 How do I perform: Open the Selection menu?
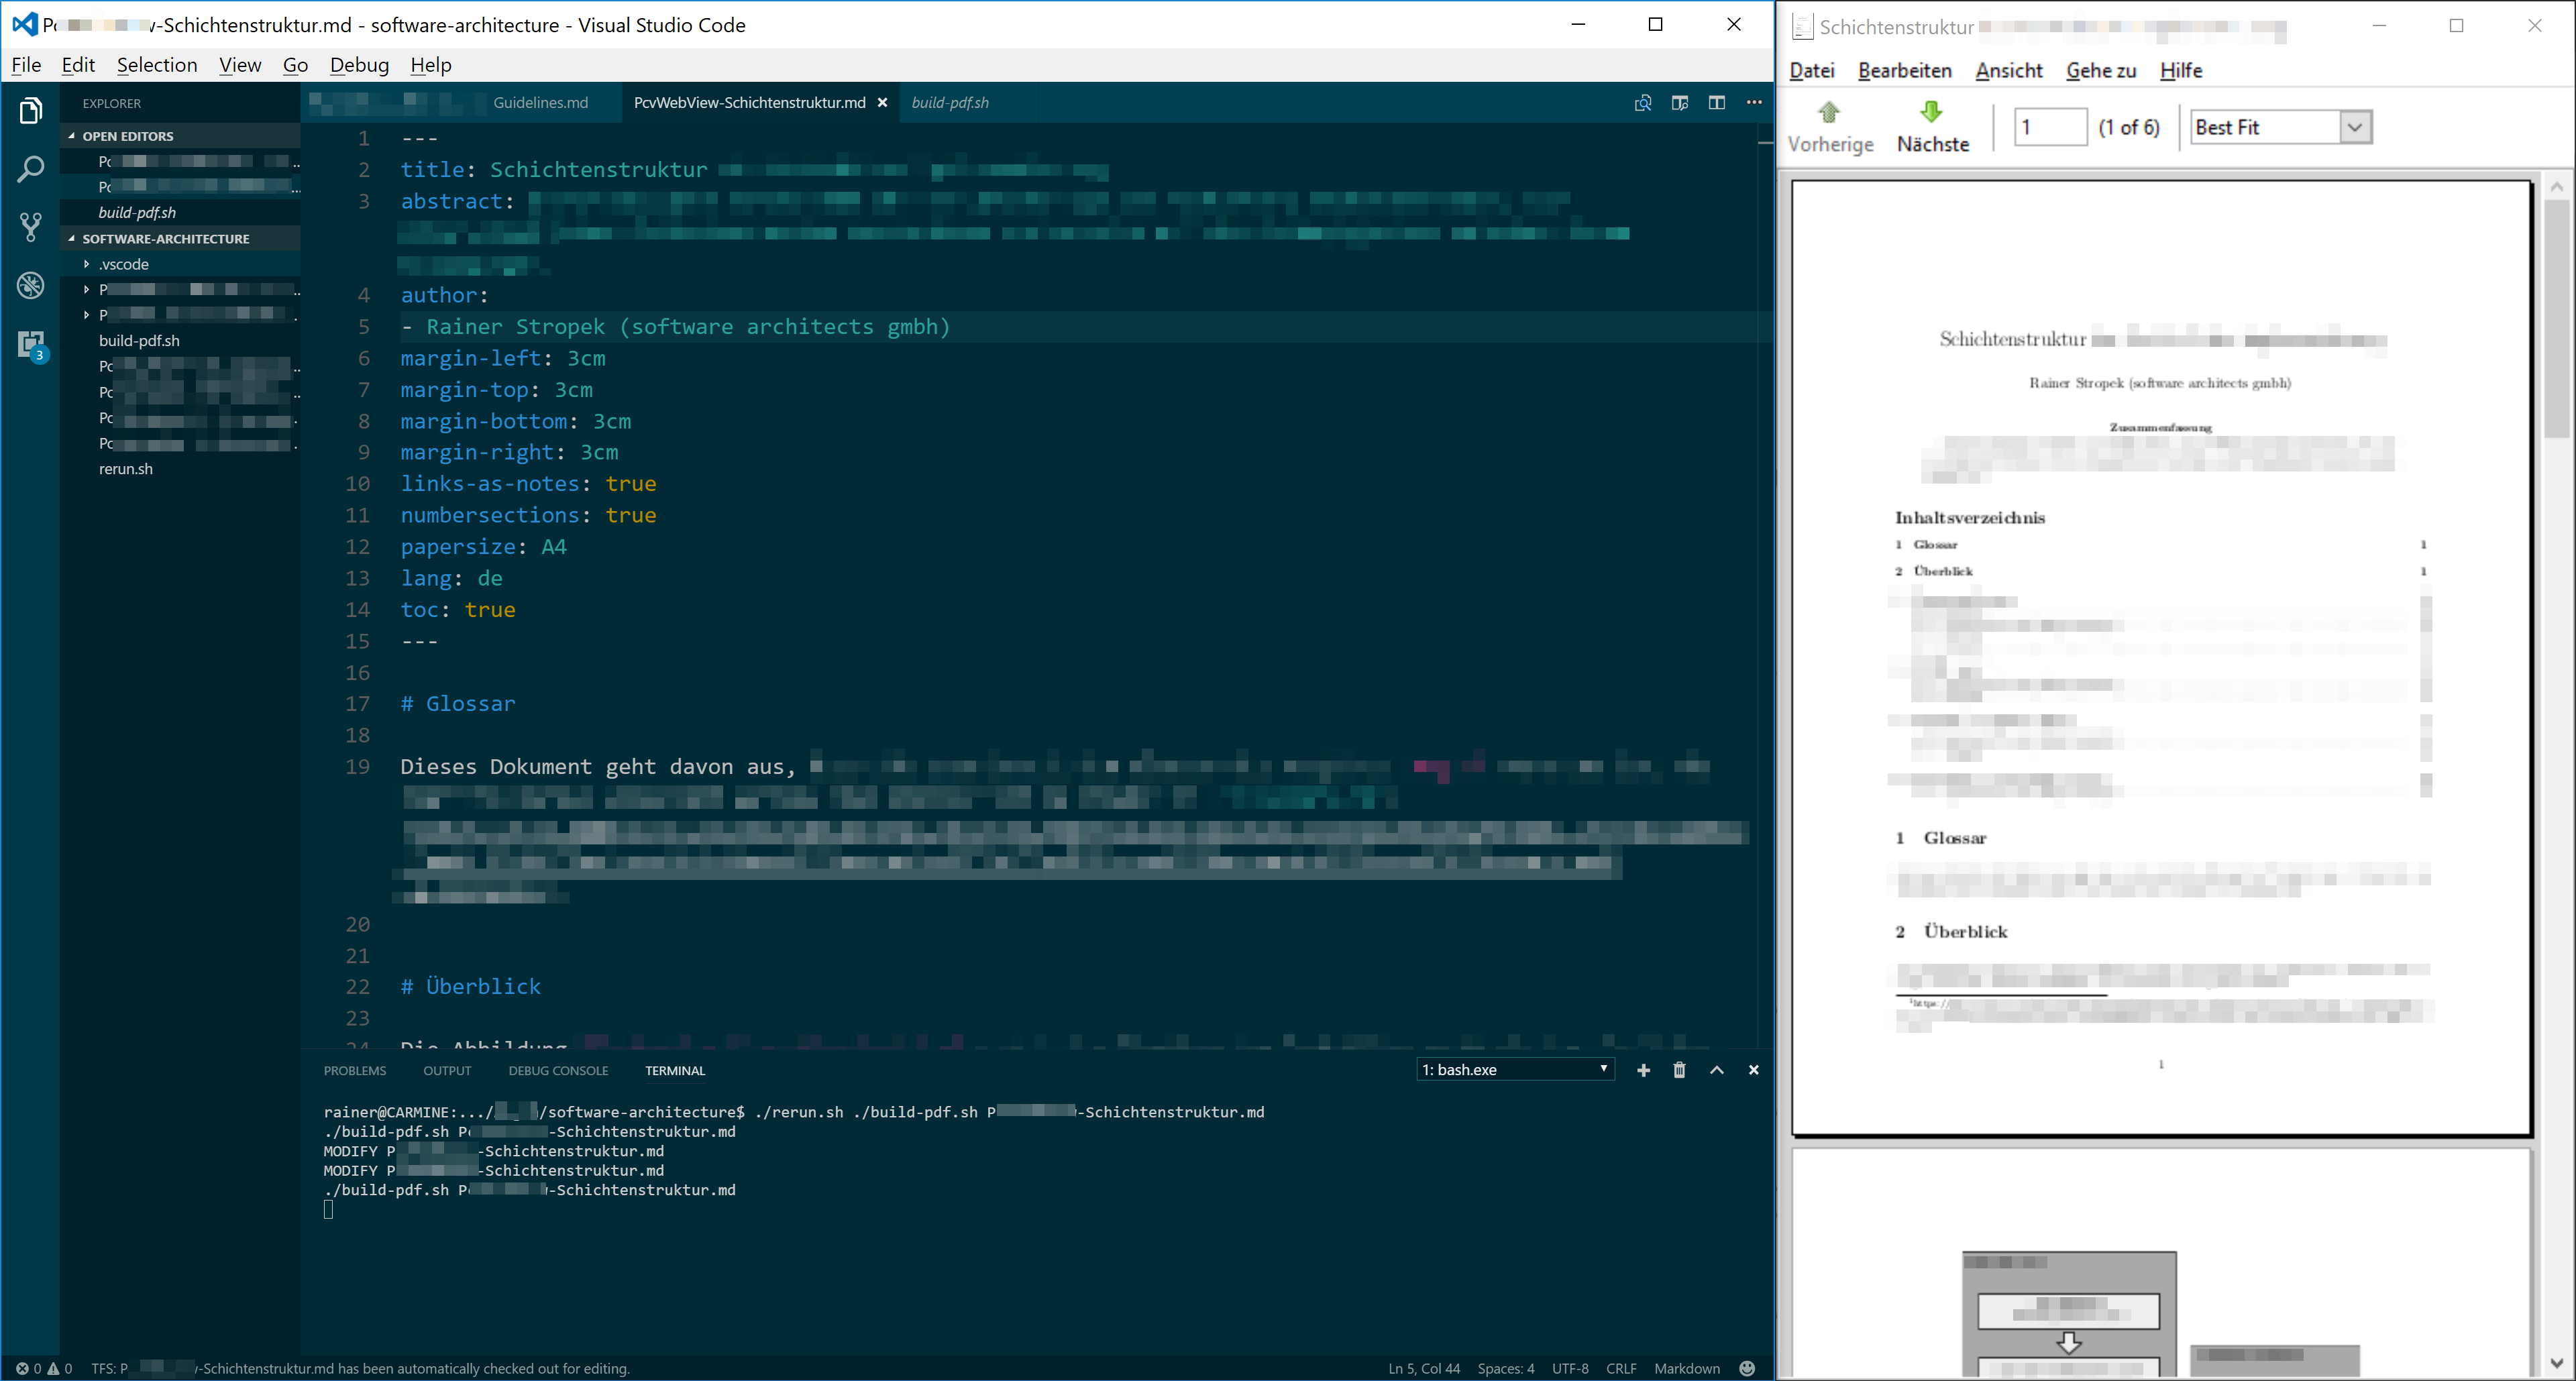(x=157, y=65)
